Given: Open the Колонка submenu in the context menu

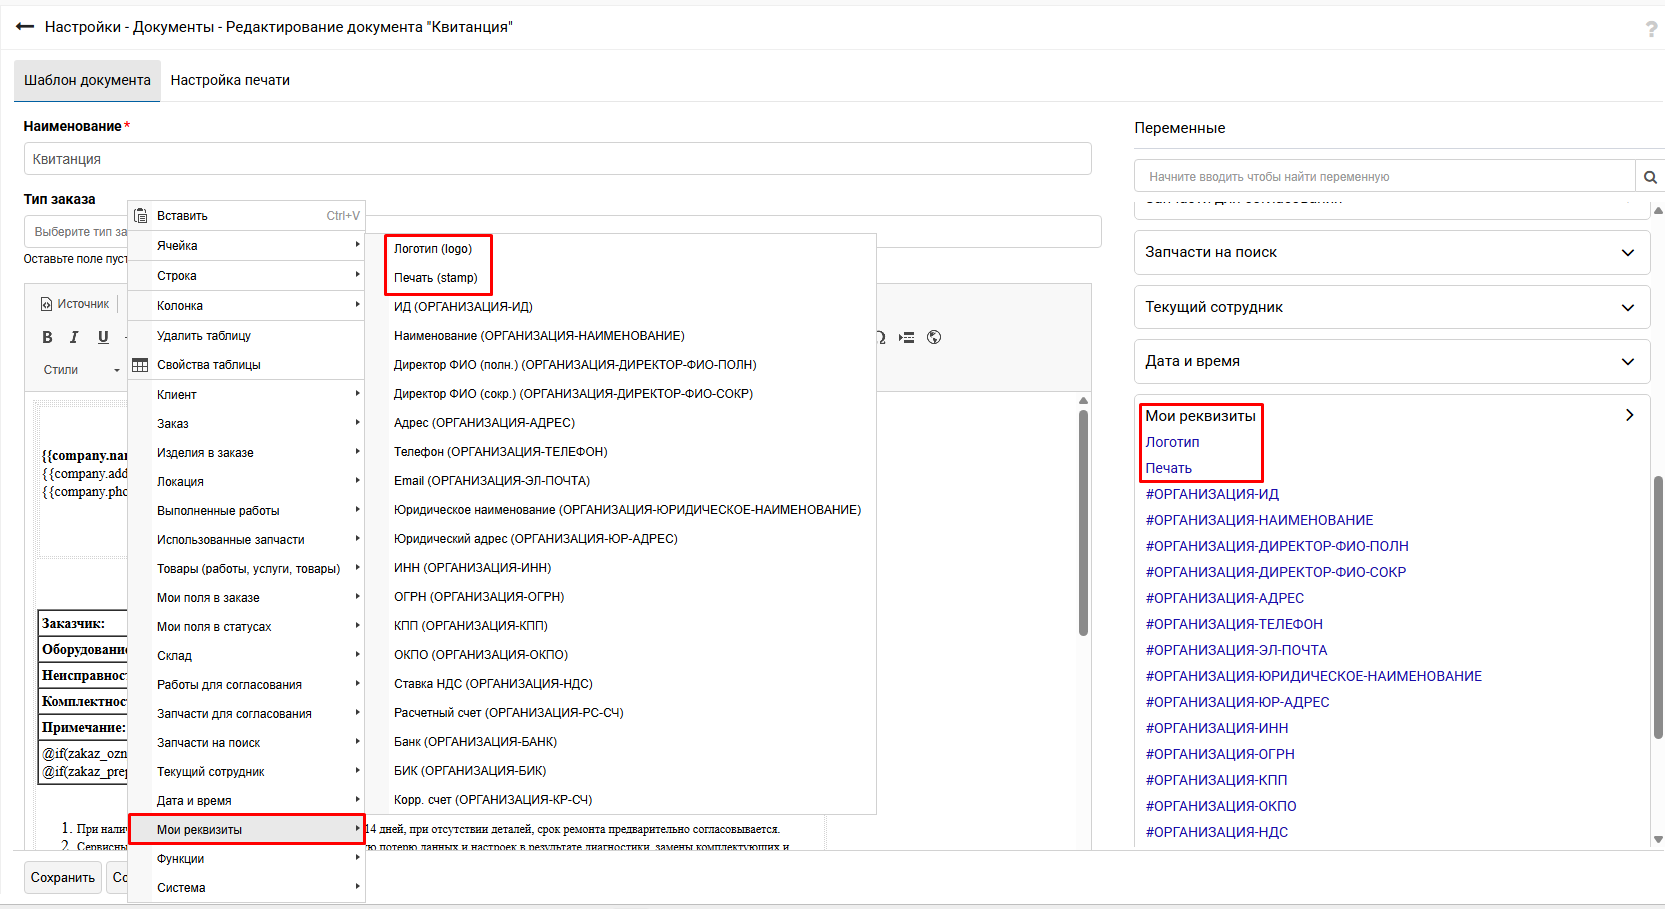Looking at the screenshot, I should 246,306.
